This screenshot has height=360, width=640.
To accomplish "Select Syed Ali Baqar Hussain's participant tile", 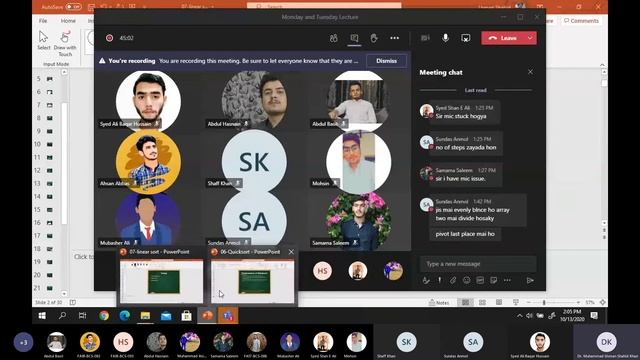I will tap(148, 100).
